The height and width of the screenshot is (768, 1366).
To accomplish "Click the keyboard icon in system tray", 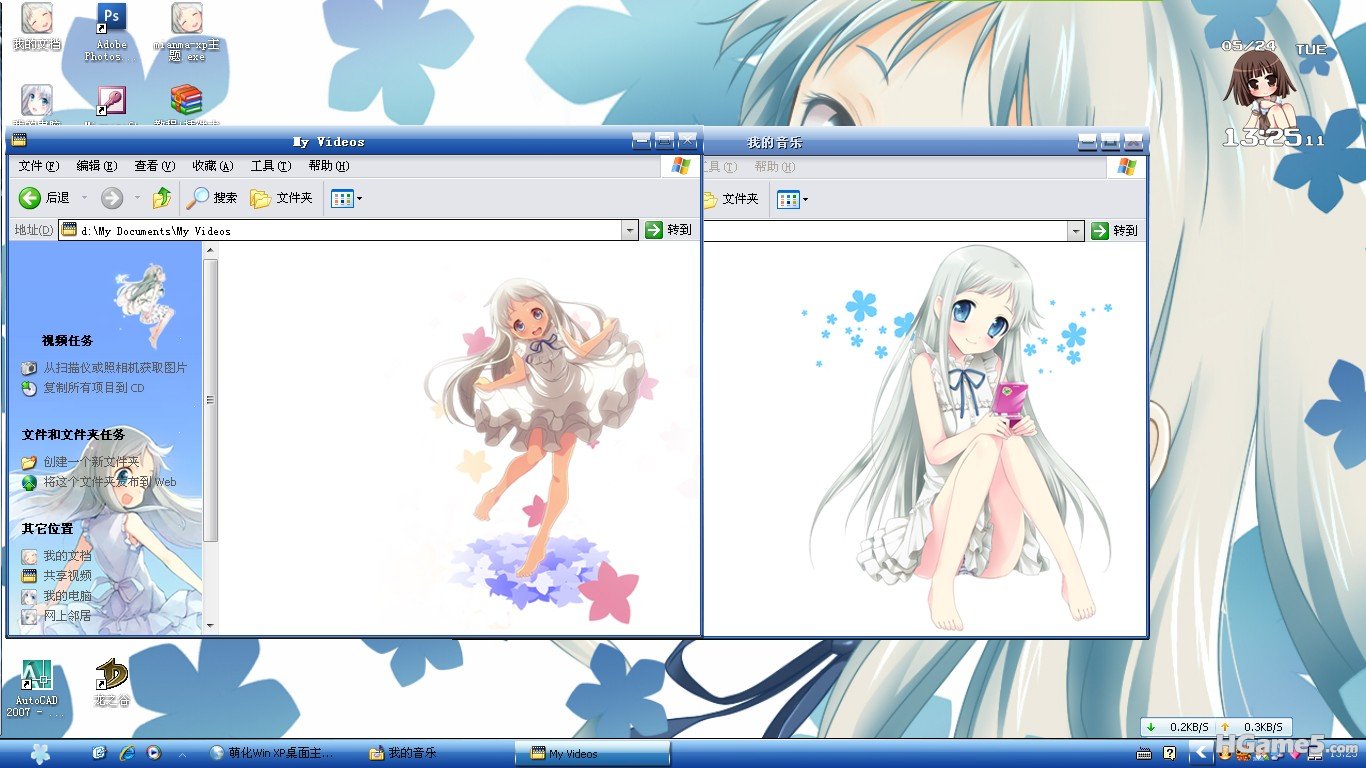I will 1144,753.
